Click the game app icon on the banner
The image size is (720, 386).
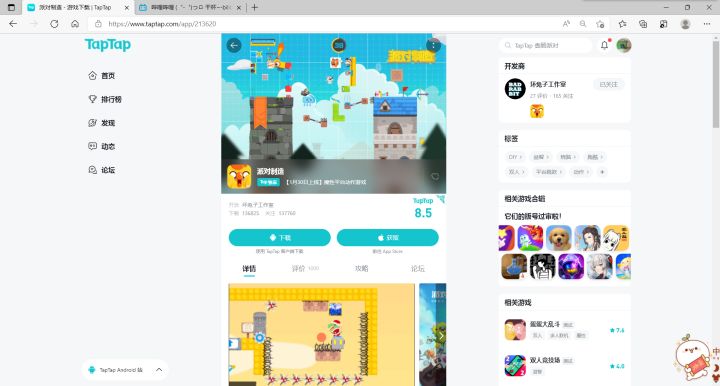pyautogui.click(x=239, y=176)
